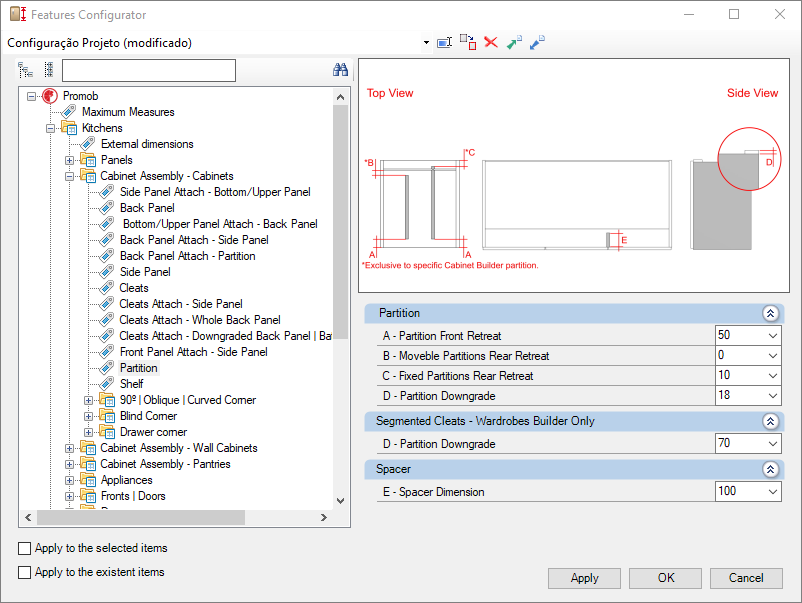
Task: Open B - Moveable Partitions Rear Retreat dropdown
Action: 772,355
